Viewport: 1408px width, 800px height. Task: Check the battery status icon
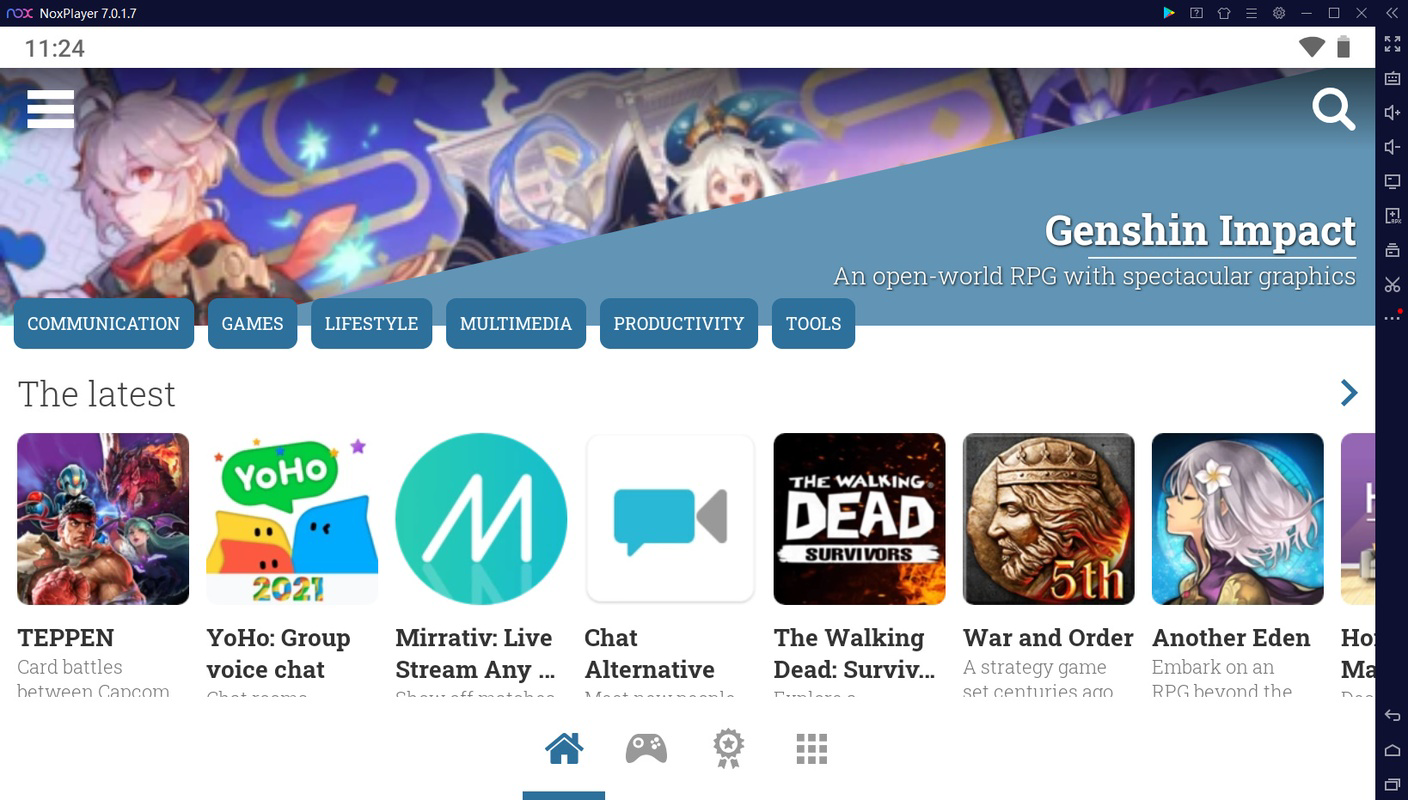[1344, 47]
